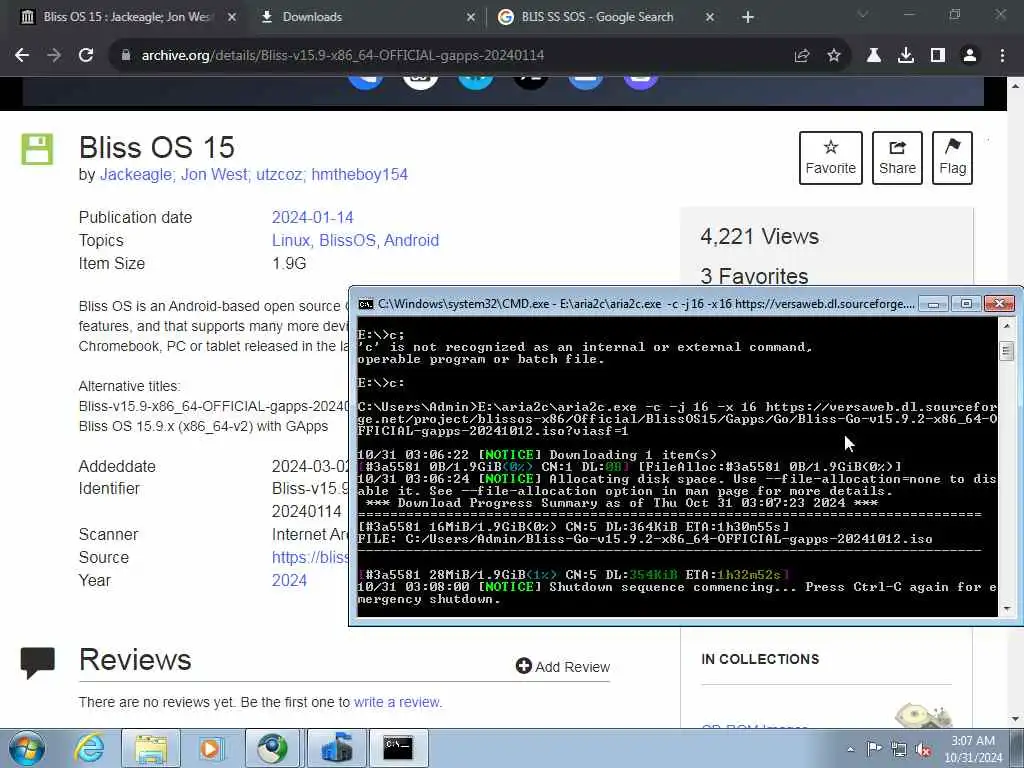This screenshot has width=1024, height=768.
Task: Click the 3 Favorites text
Action: point(754,276)
